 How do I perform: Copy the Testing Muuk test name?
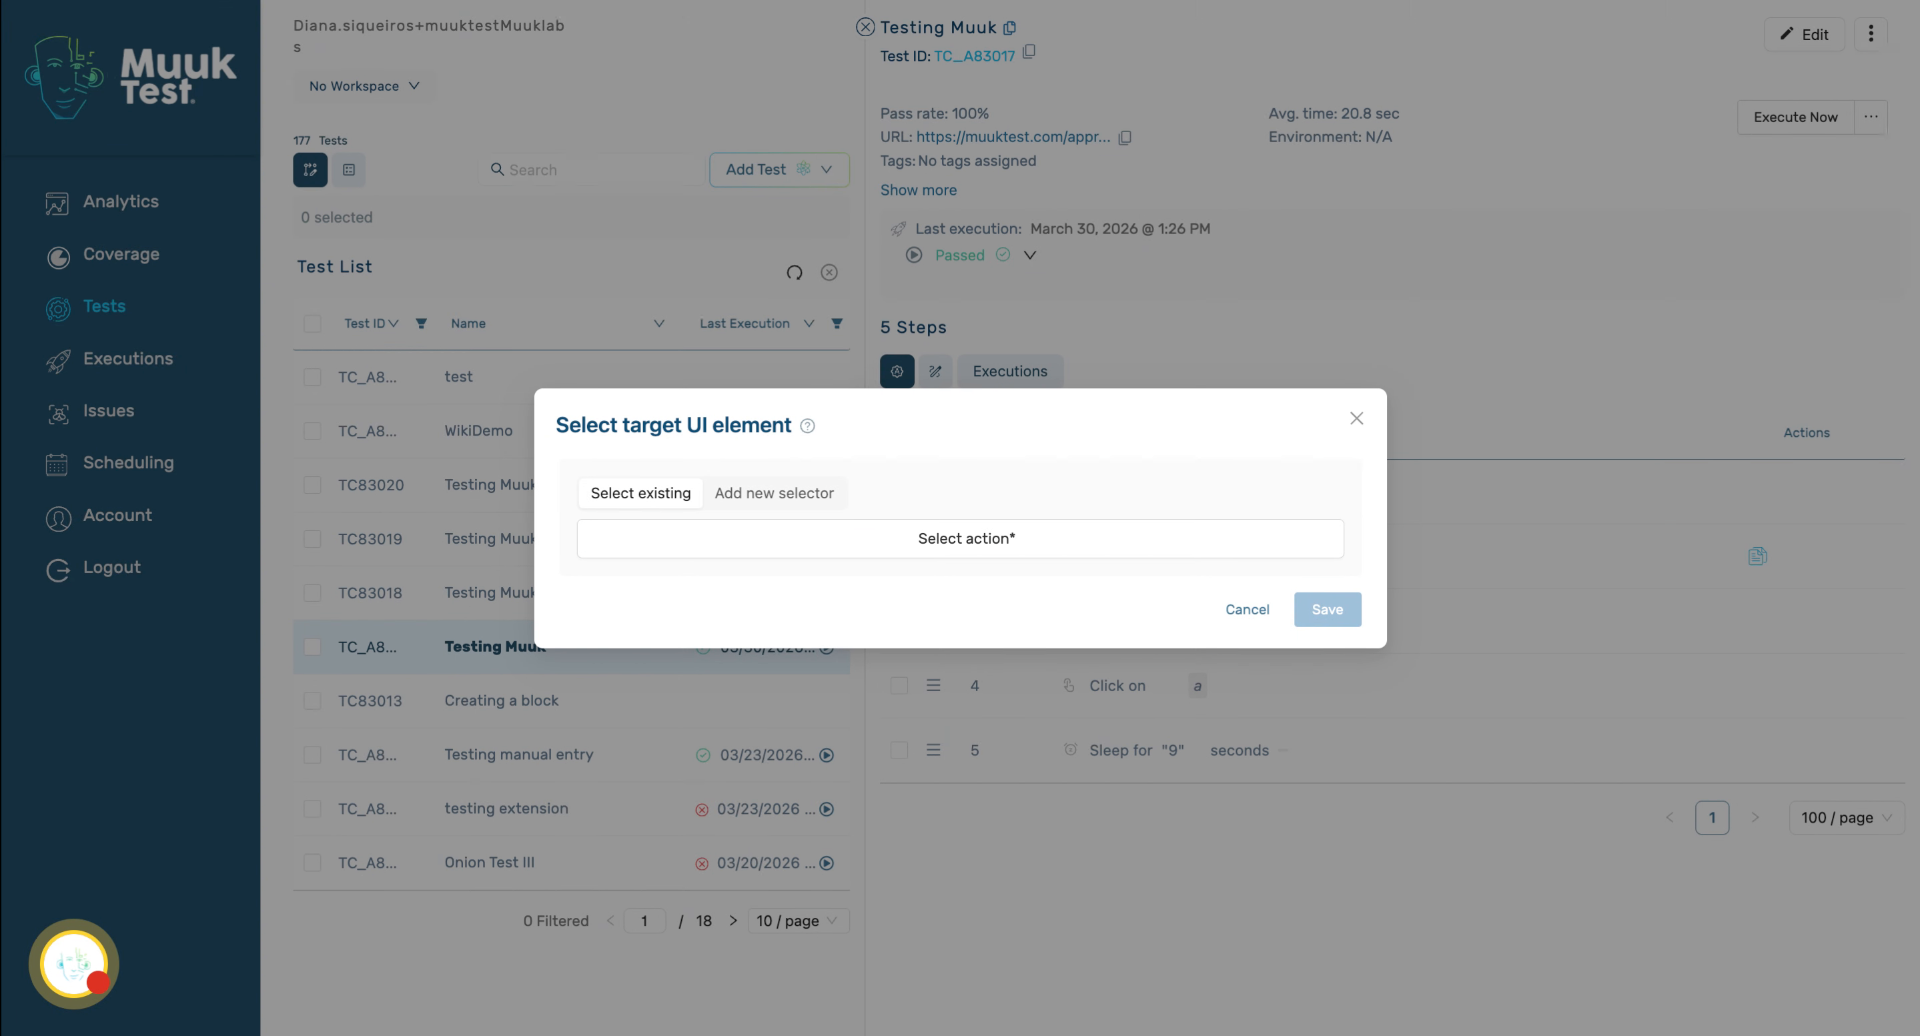1010,28
